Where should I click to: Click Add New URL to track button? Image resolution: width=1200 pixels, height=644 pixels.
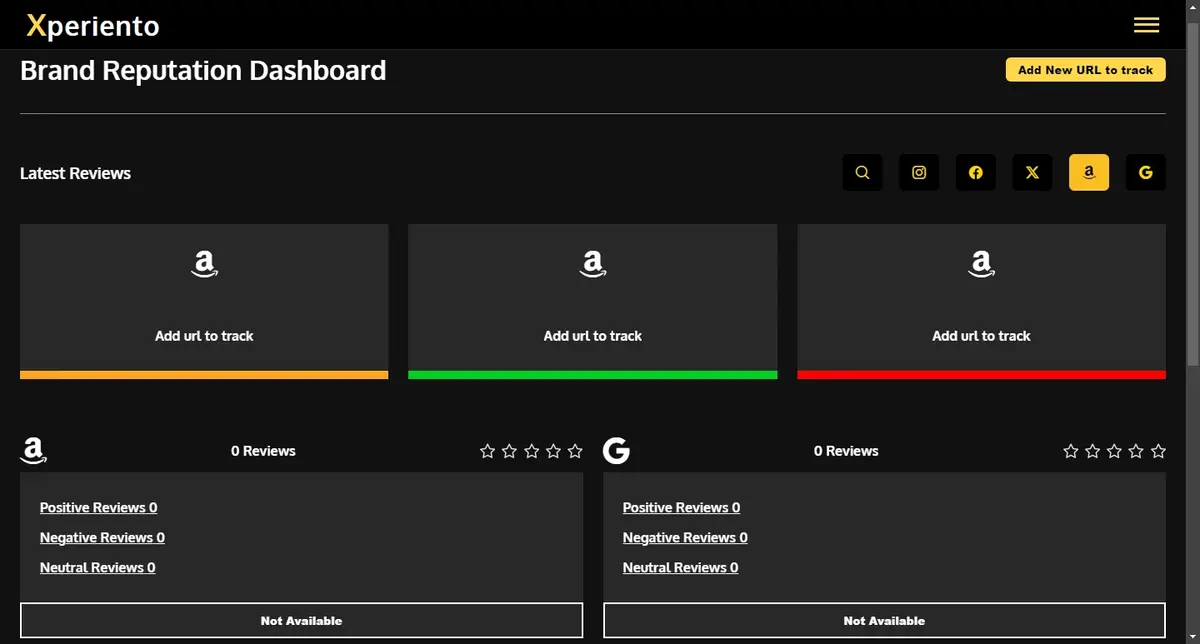pos(1085,70)
